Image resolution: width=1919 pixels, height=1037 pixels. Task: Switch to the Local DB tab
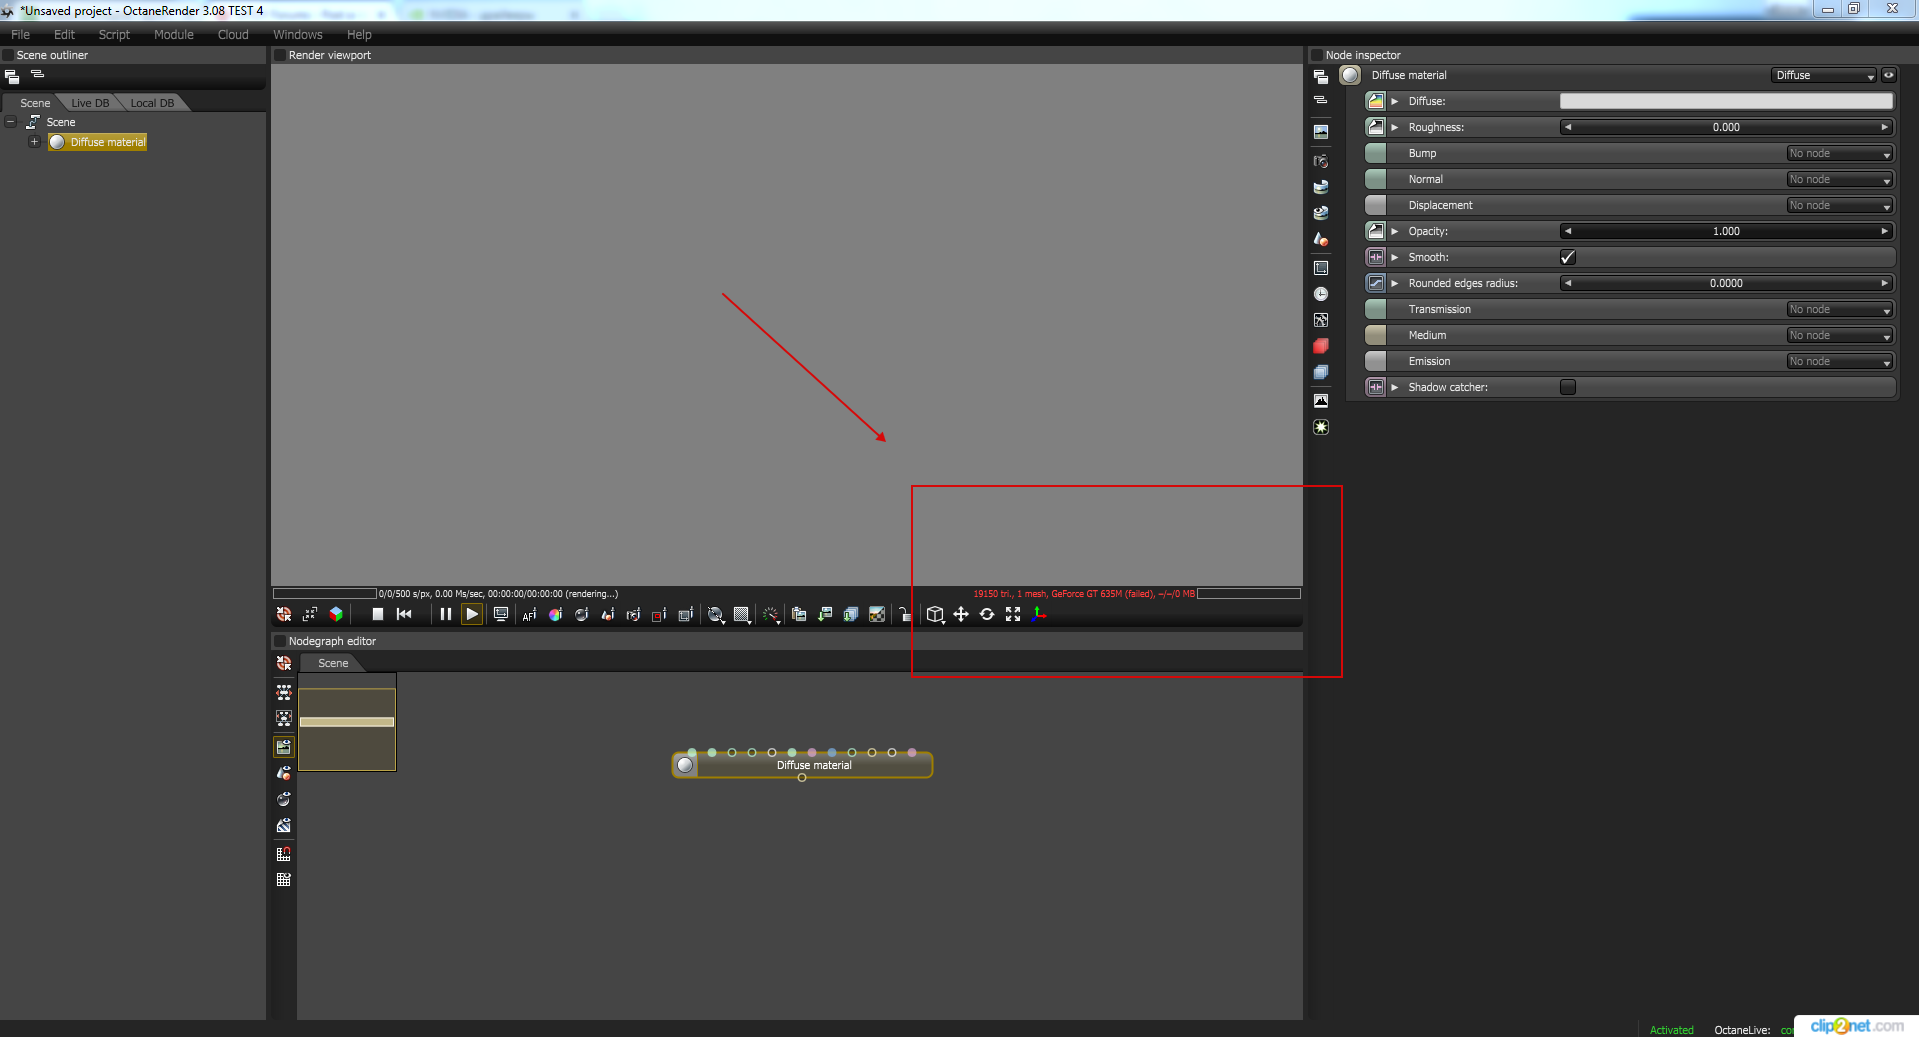pos(152,103)
